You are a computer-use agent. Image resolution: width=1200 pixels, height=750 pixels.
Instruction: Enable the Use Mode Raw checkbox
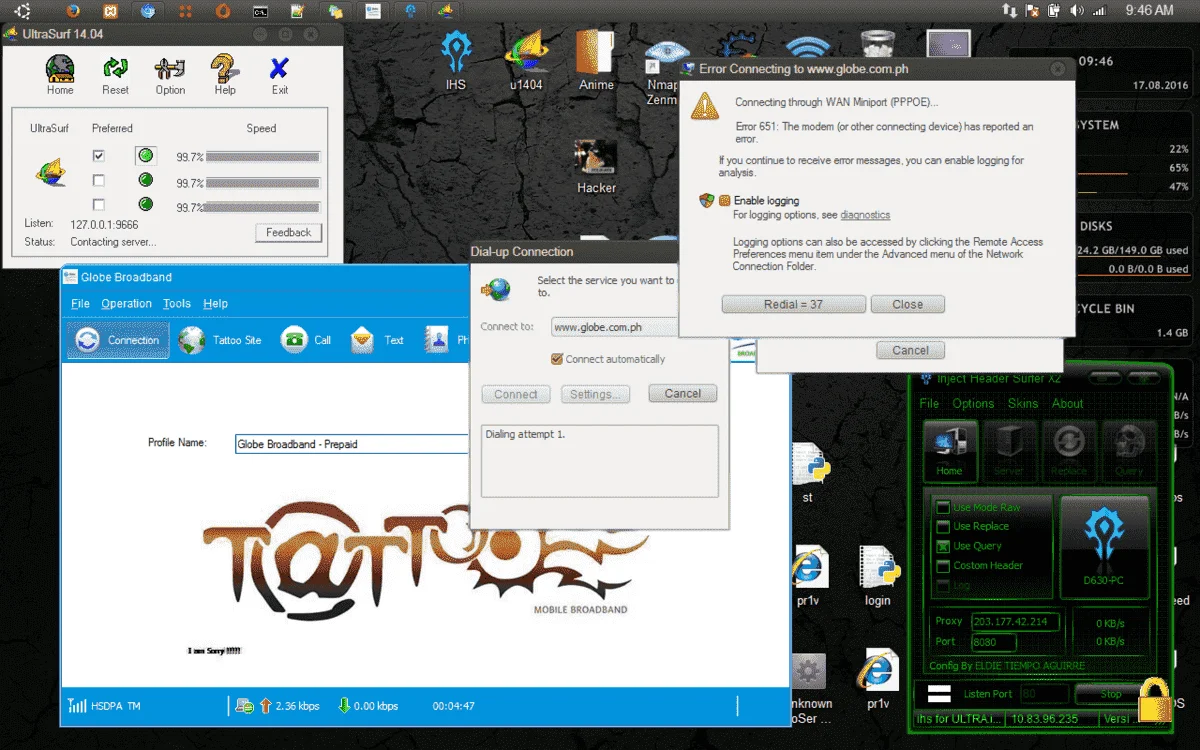tap(942, 508)
